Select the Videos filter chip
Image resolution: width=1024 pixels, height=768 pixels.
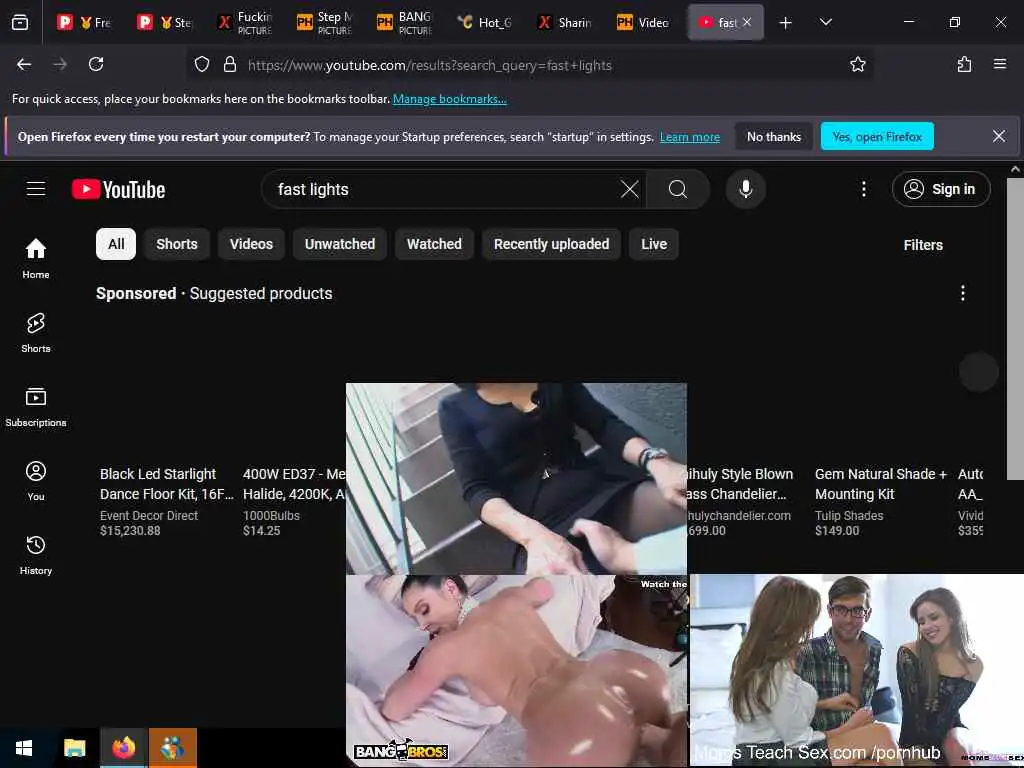click(251, 244)
